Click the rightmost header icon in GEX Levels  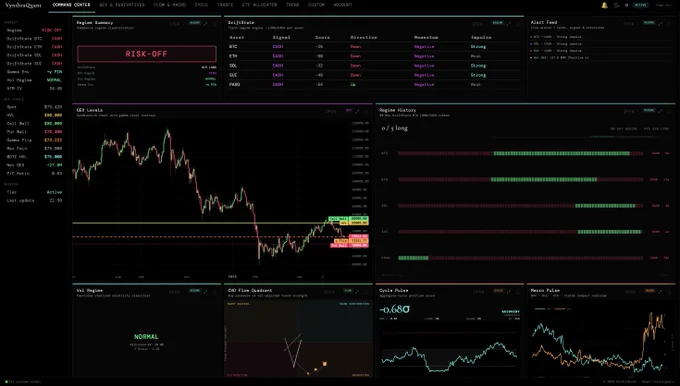pyautogui.click(x=366, y=111)
